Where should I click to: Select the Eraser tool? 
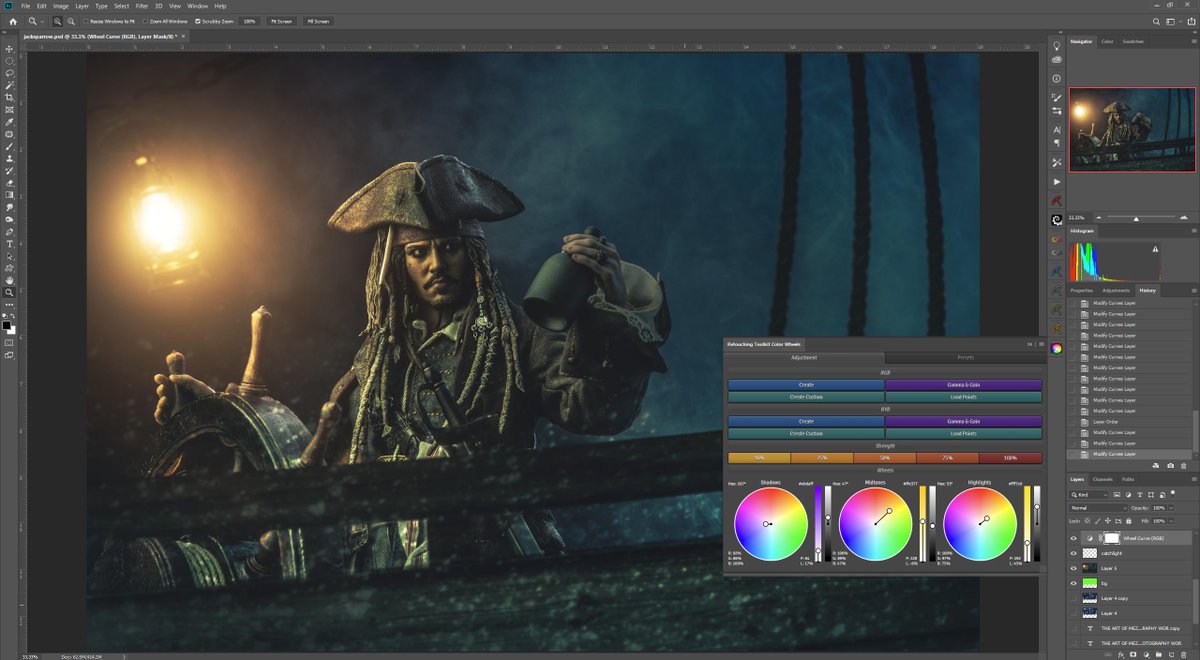click(x=10, y=183)
